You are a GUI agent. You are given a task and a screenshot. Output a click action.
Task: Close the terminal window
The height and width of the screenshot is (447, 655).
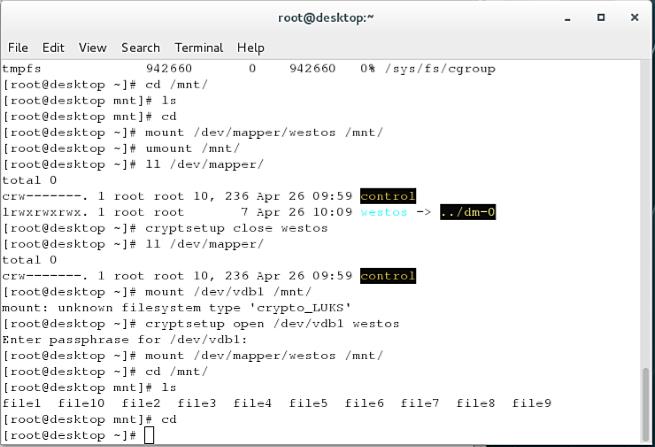click(634, 18)
